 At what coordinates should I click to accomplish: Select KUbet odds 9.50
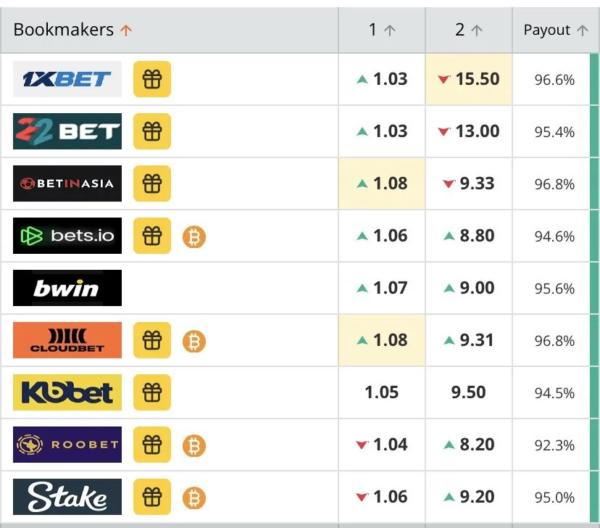pos(468,393)
